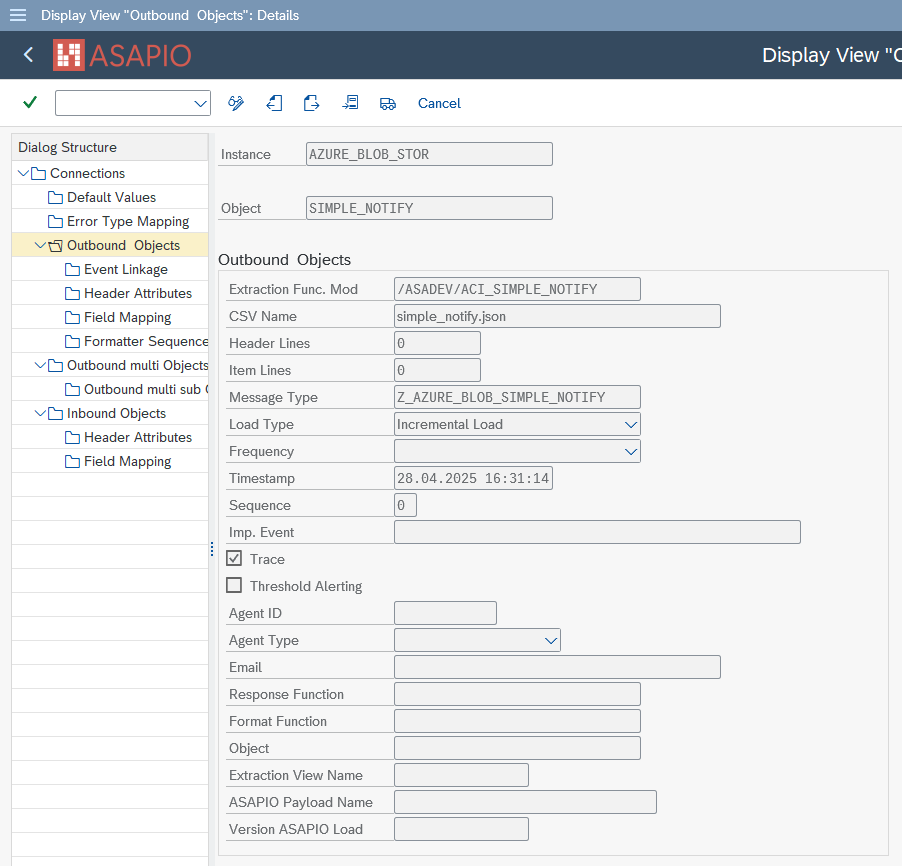
Task: Click the transport truck icon
Action: 388,104
